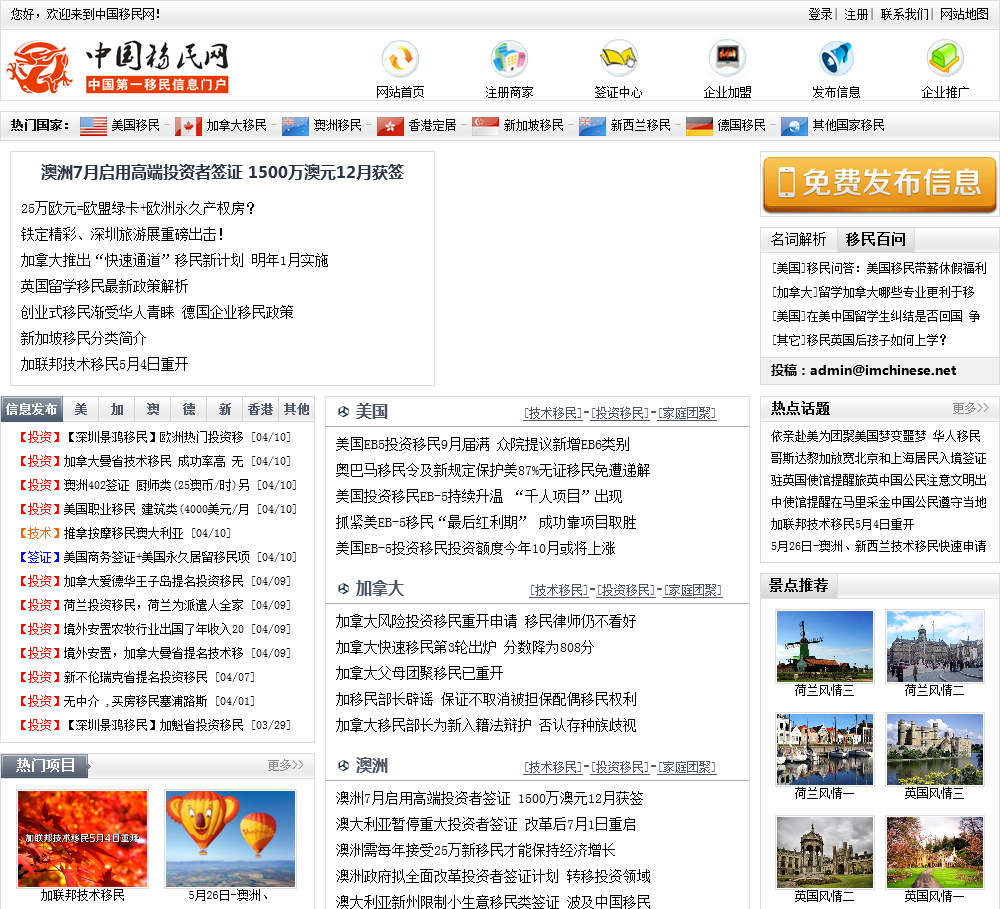1000x909 pixels.
Task: Click the 发布信息 megaphone icon
Action: point(836,59)
